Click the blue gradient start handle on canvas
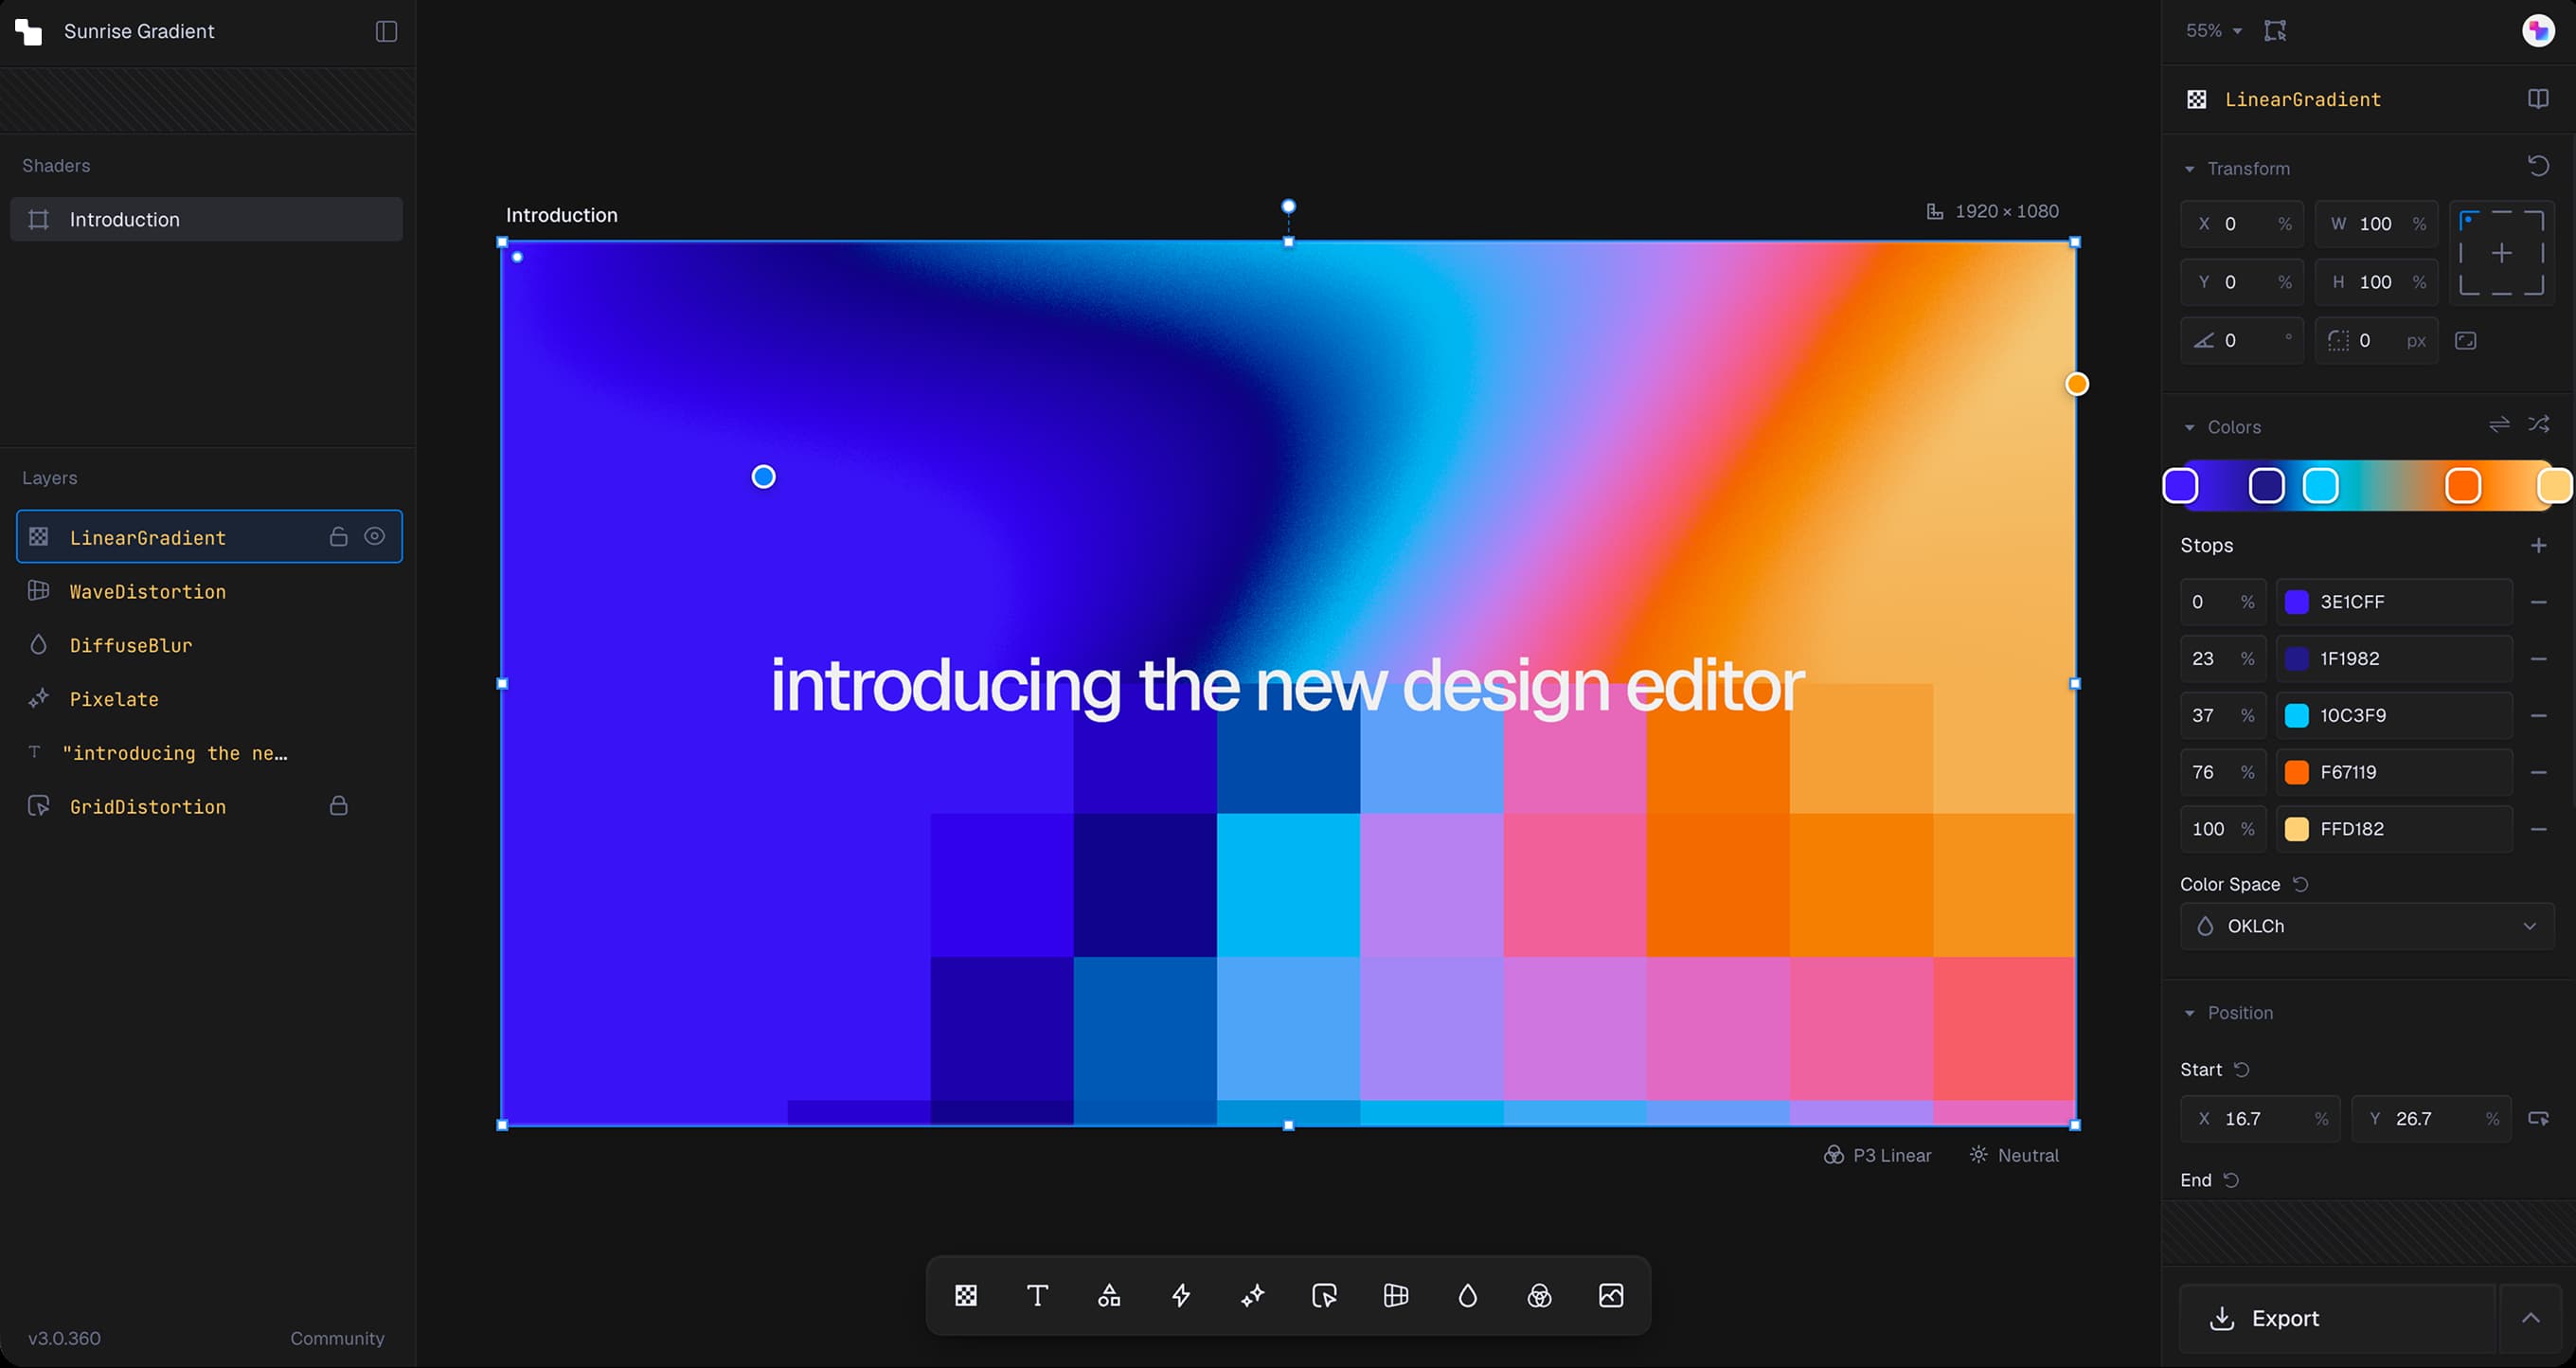 [763, 477]
